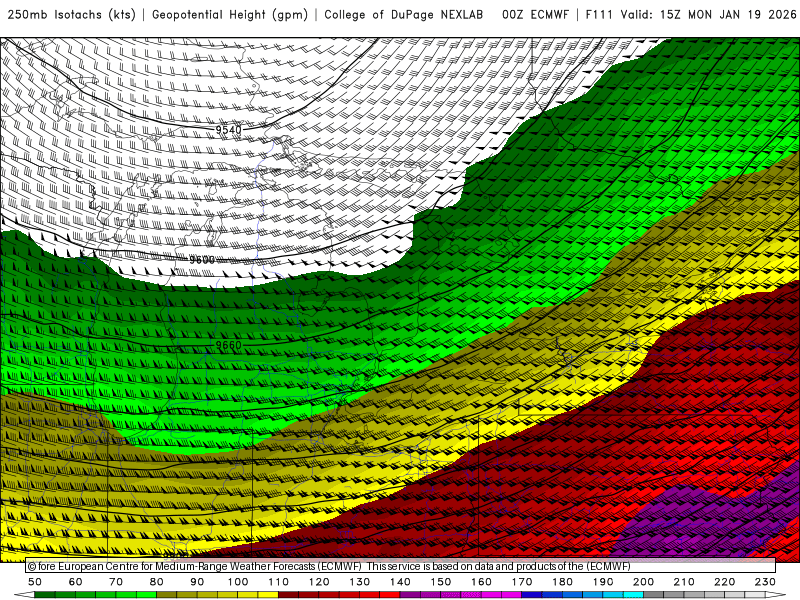Image resolution: width=800 pixels, height=600 pixels.
Task: Click the 210 value on the color scale
Action: [x=684, y=582]
